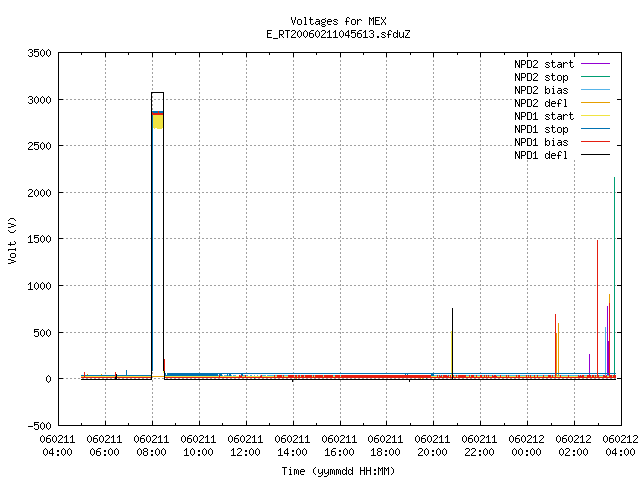Click the orange line sample for NPD2 defl
Viewport: 640px width, 480px height.
(x=596, y=103)
